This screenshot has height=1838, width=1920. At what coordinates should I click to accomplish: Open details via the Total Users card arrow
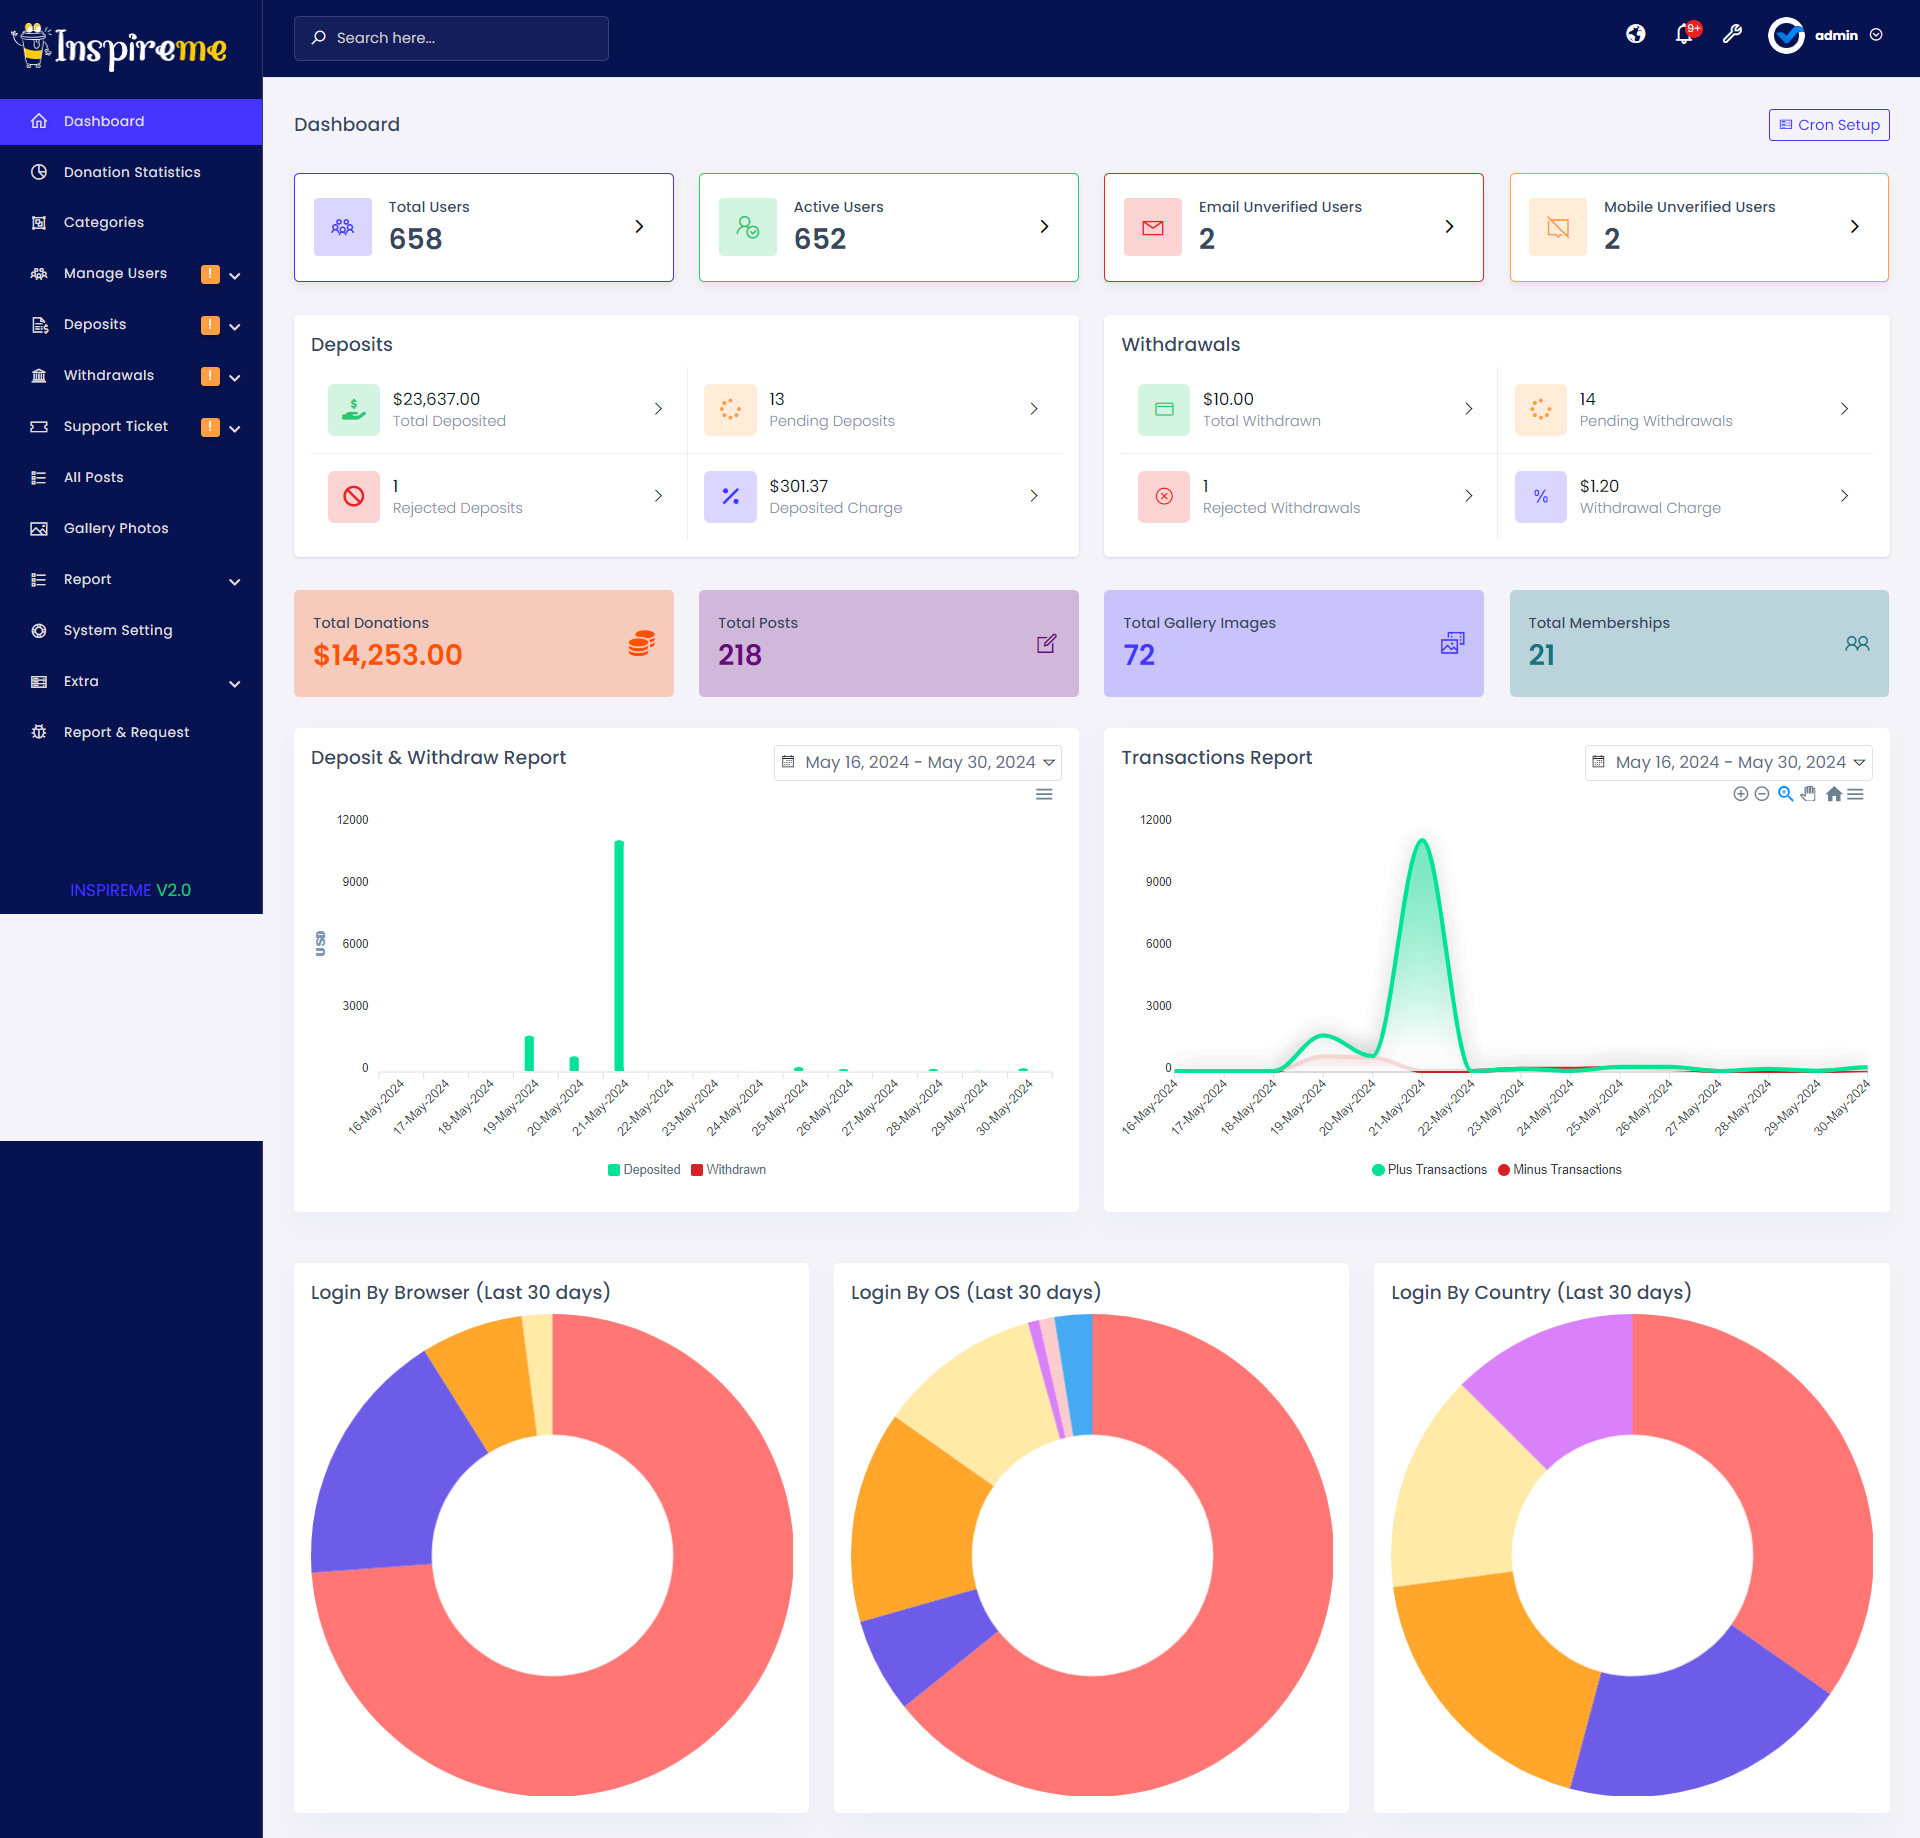click(640, 226)
